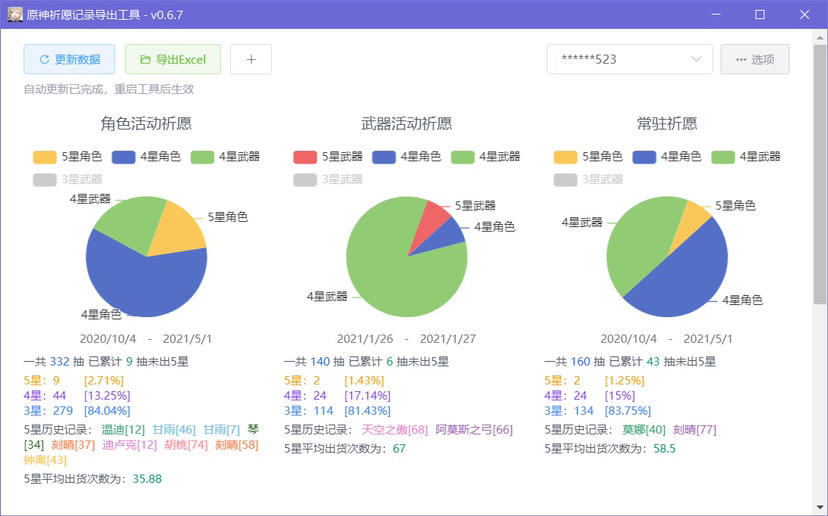This screenshot has height=516, width=828.
Task: Click the 钟离[43] history entry
Action: coord(45,459)
